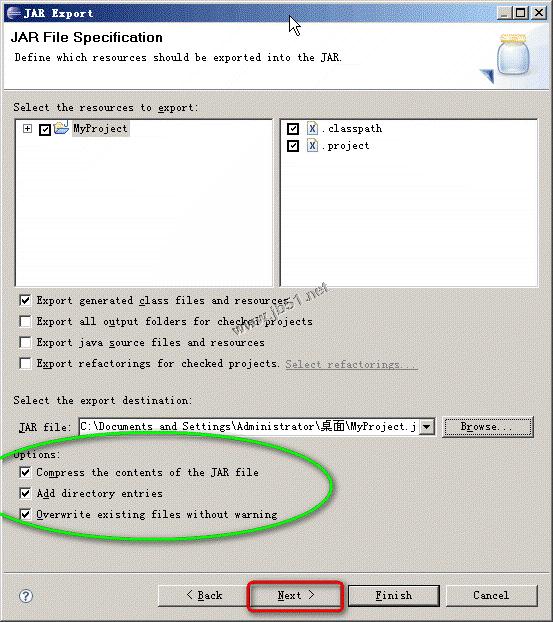Open the JAR file path dropdown
The height and width of the screenshot is (622, 553).
click(427, 427)
